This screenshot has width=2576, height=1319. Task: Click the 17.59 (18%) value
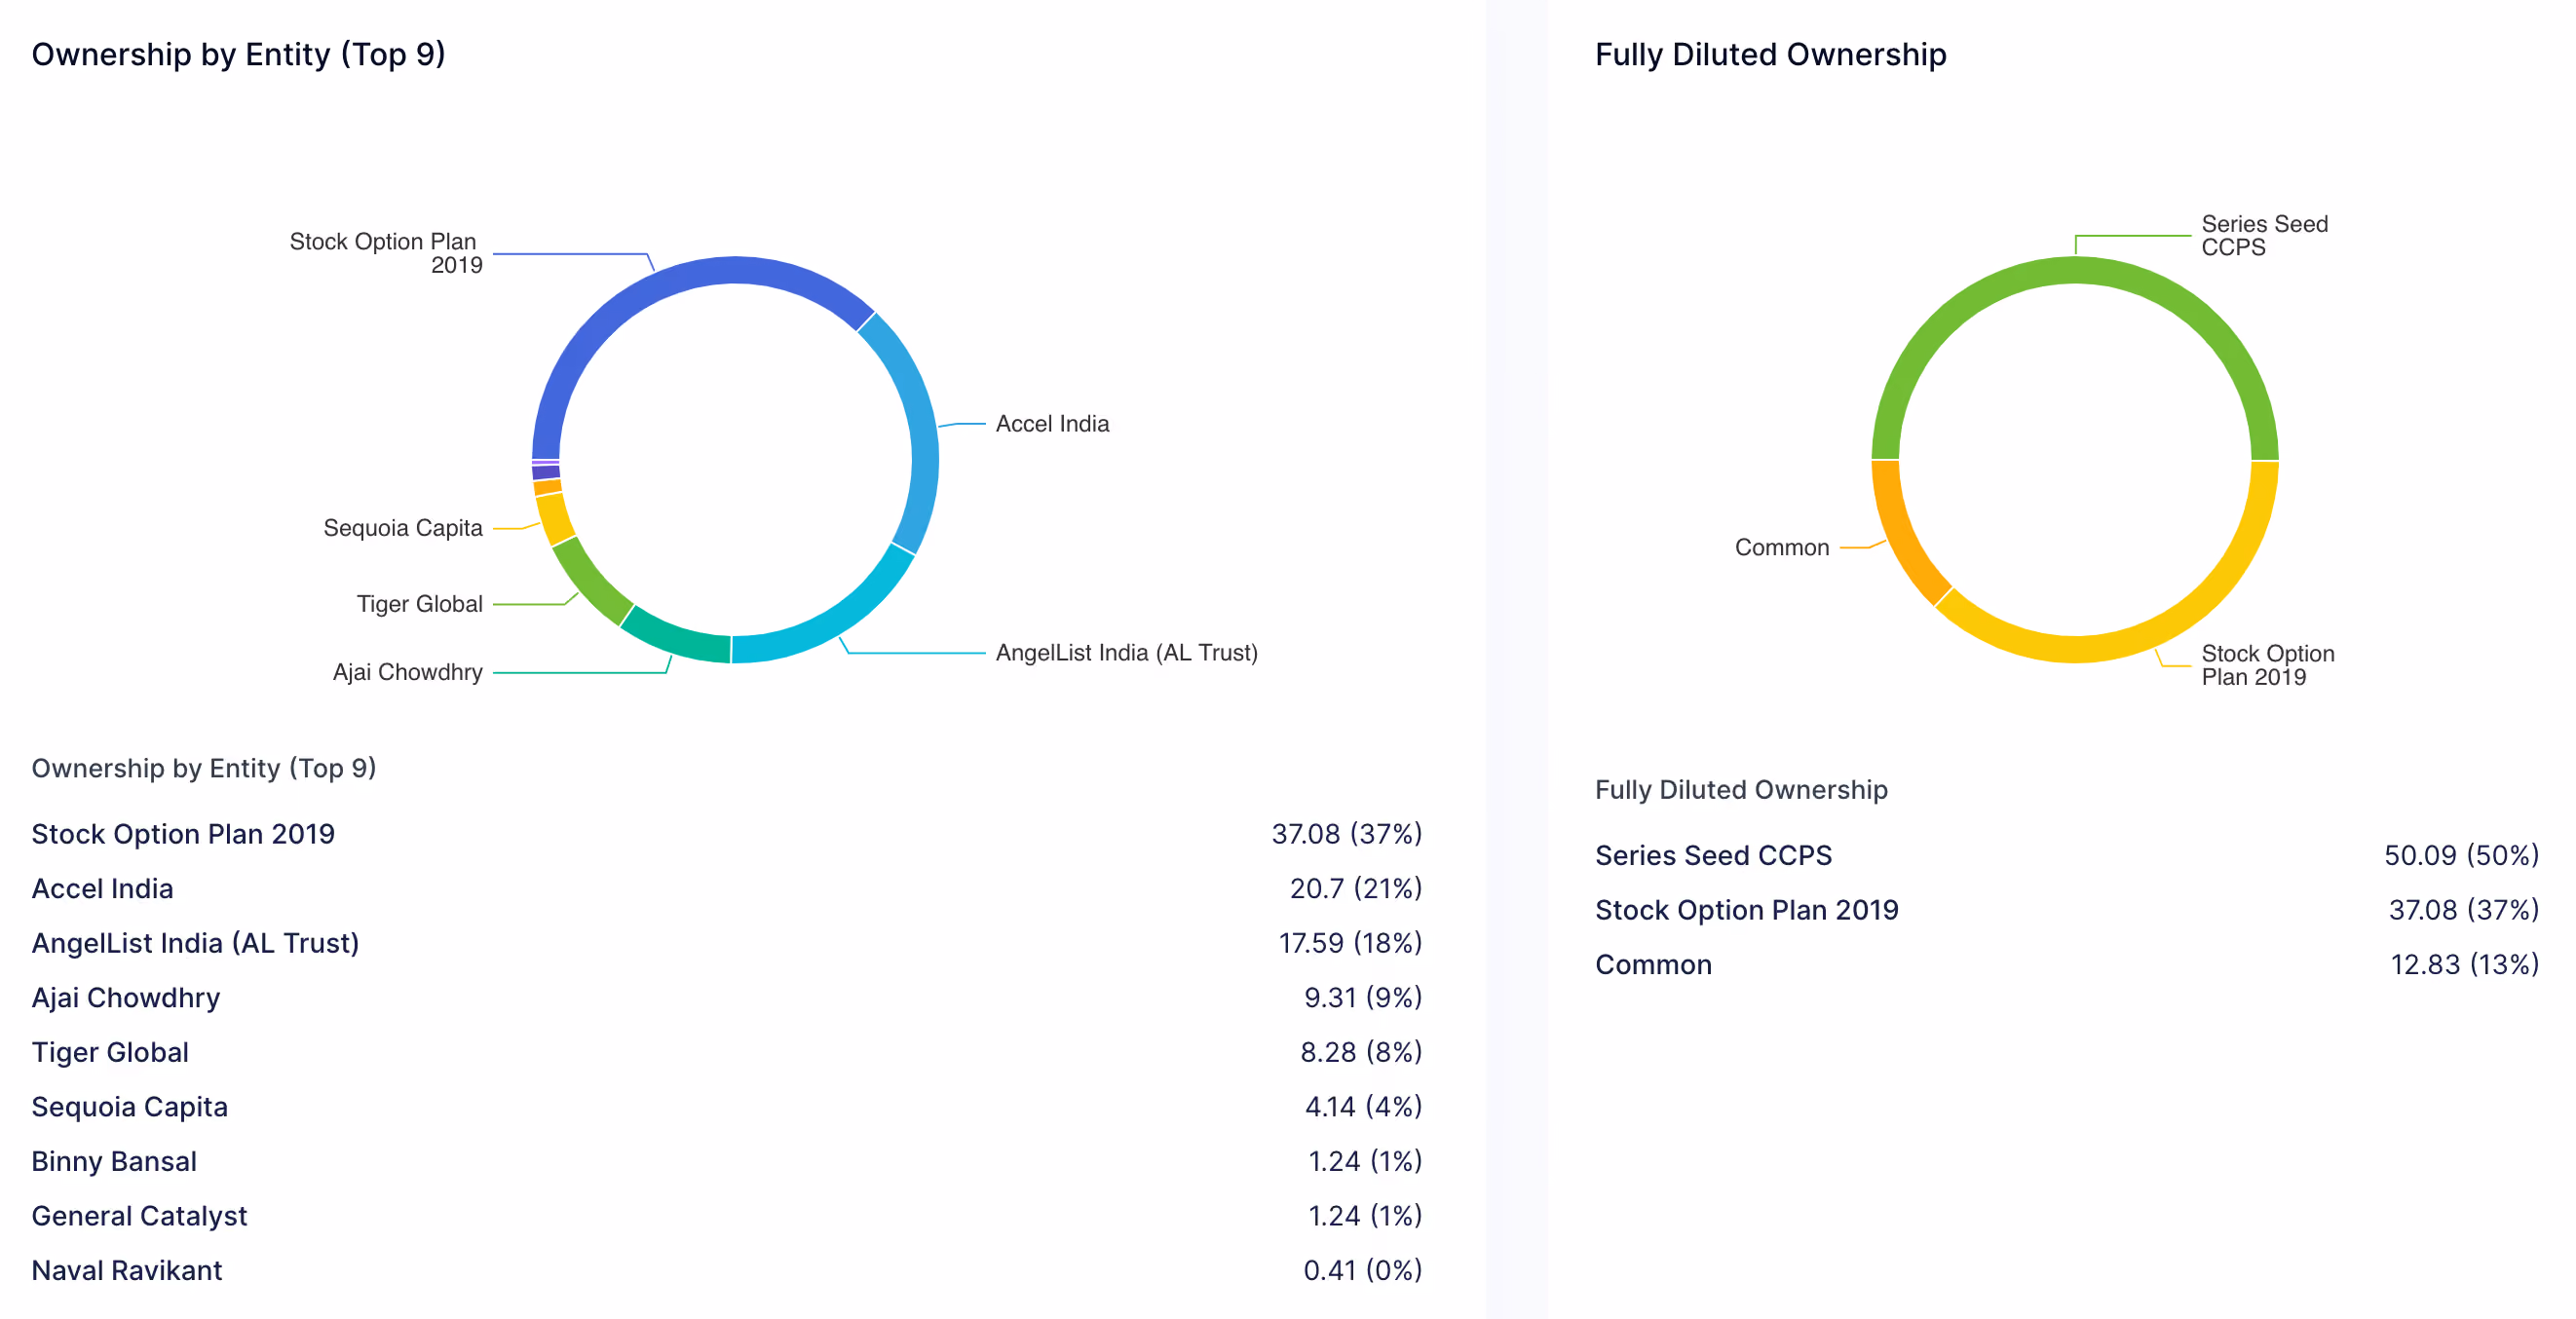1350,943
